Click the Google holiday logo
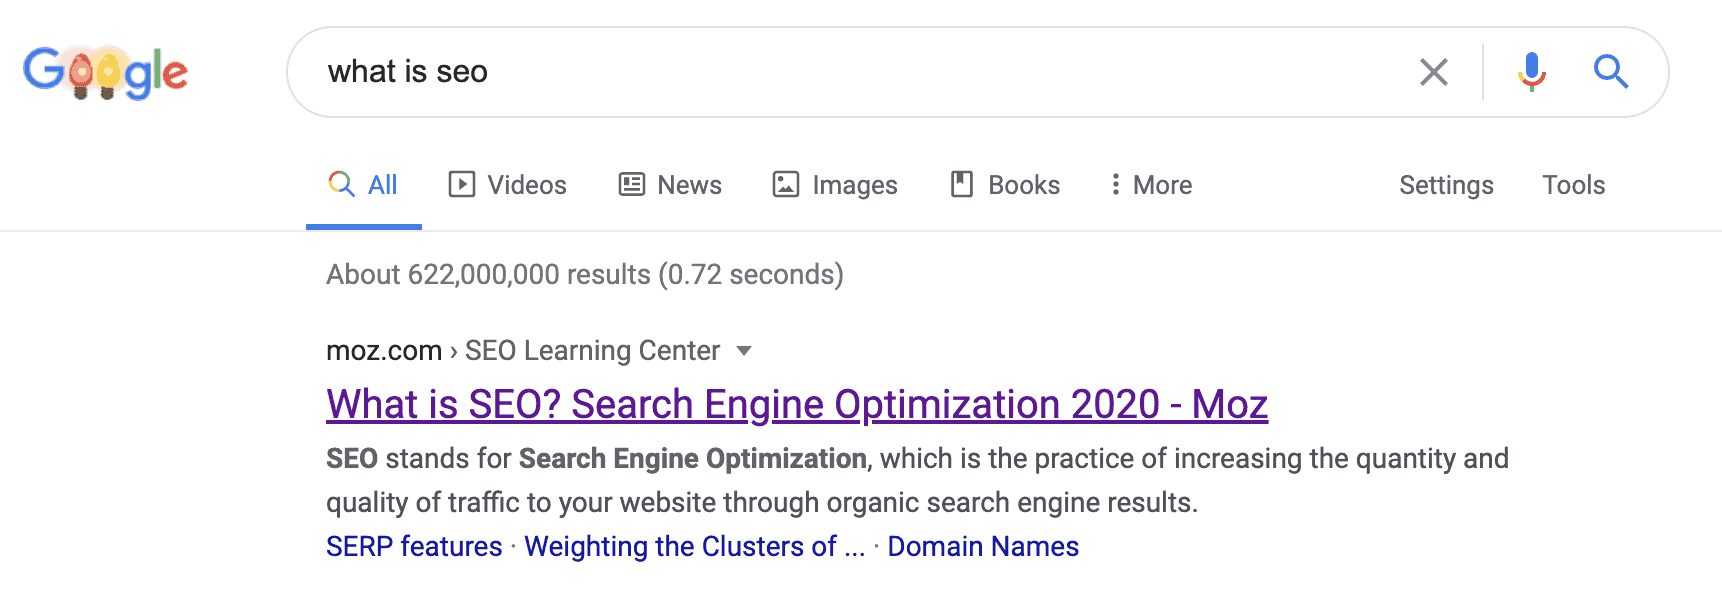The width and height of the screenshot is (1722, 604). 105,72
